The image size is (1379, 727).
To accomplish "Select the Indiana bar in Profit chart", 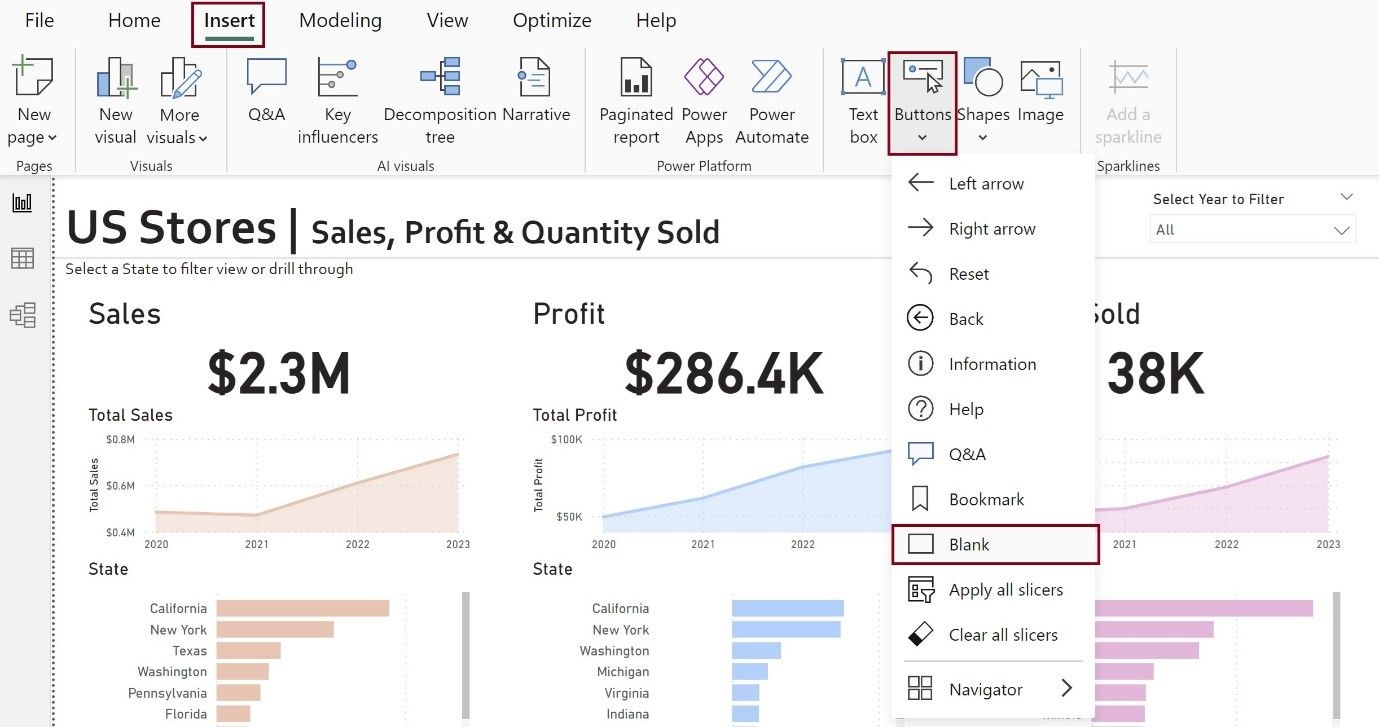I will [x=745, y=714].
